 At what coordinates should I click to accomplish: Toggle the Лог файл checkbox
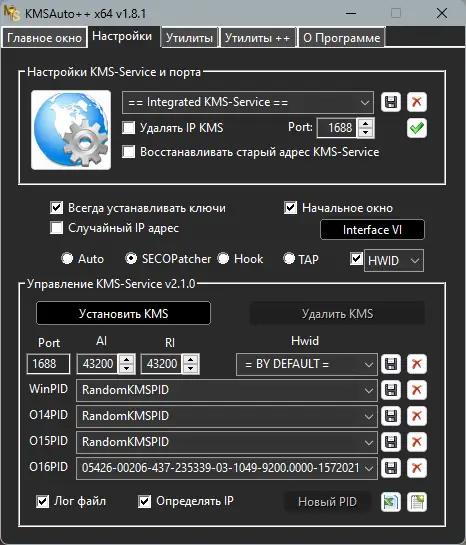(x=42, y=502)
